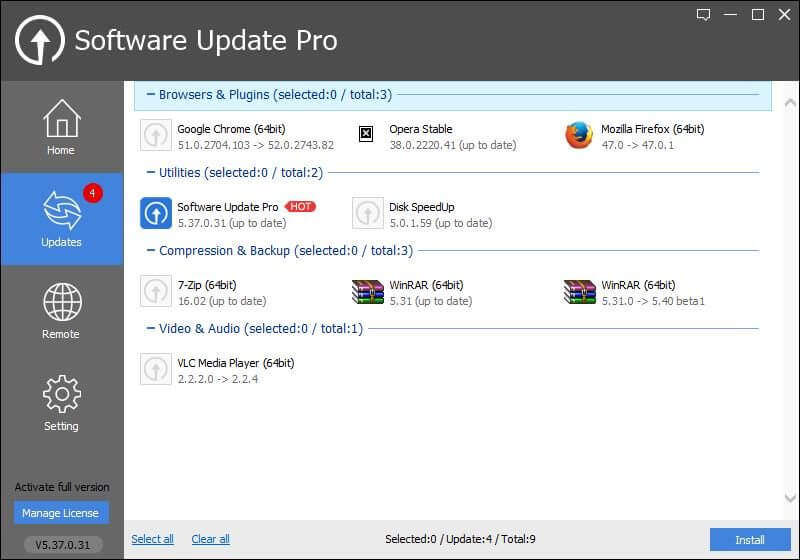Select the Mozilla Firefox icon
Viewport: 800px width, 560px height.
click(579, 135)
